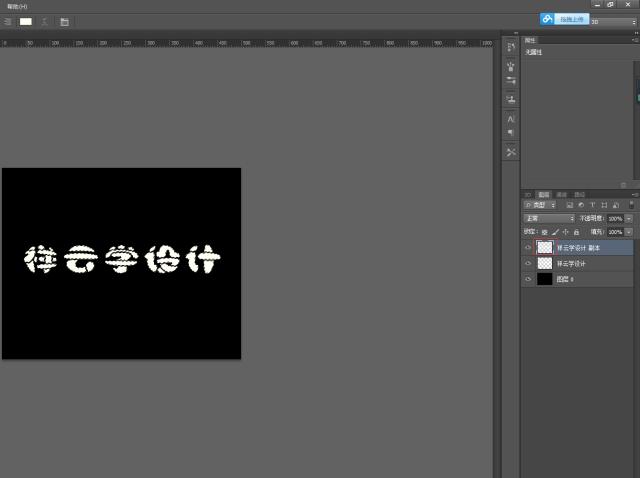Click the Properties panel trash icon

coord(623,185)
